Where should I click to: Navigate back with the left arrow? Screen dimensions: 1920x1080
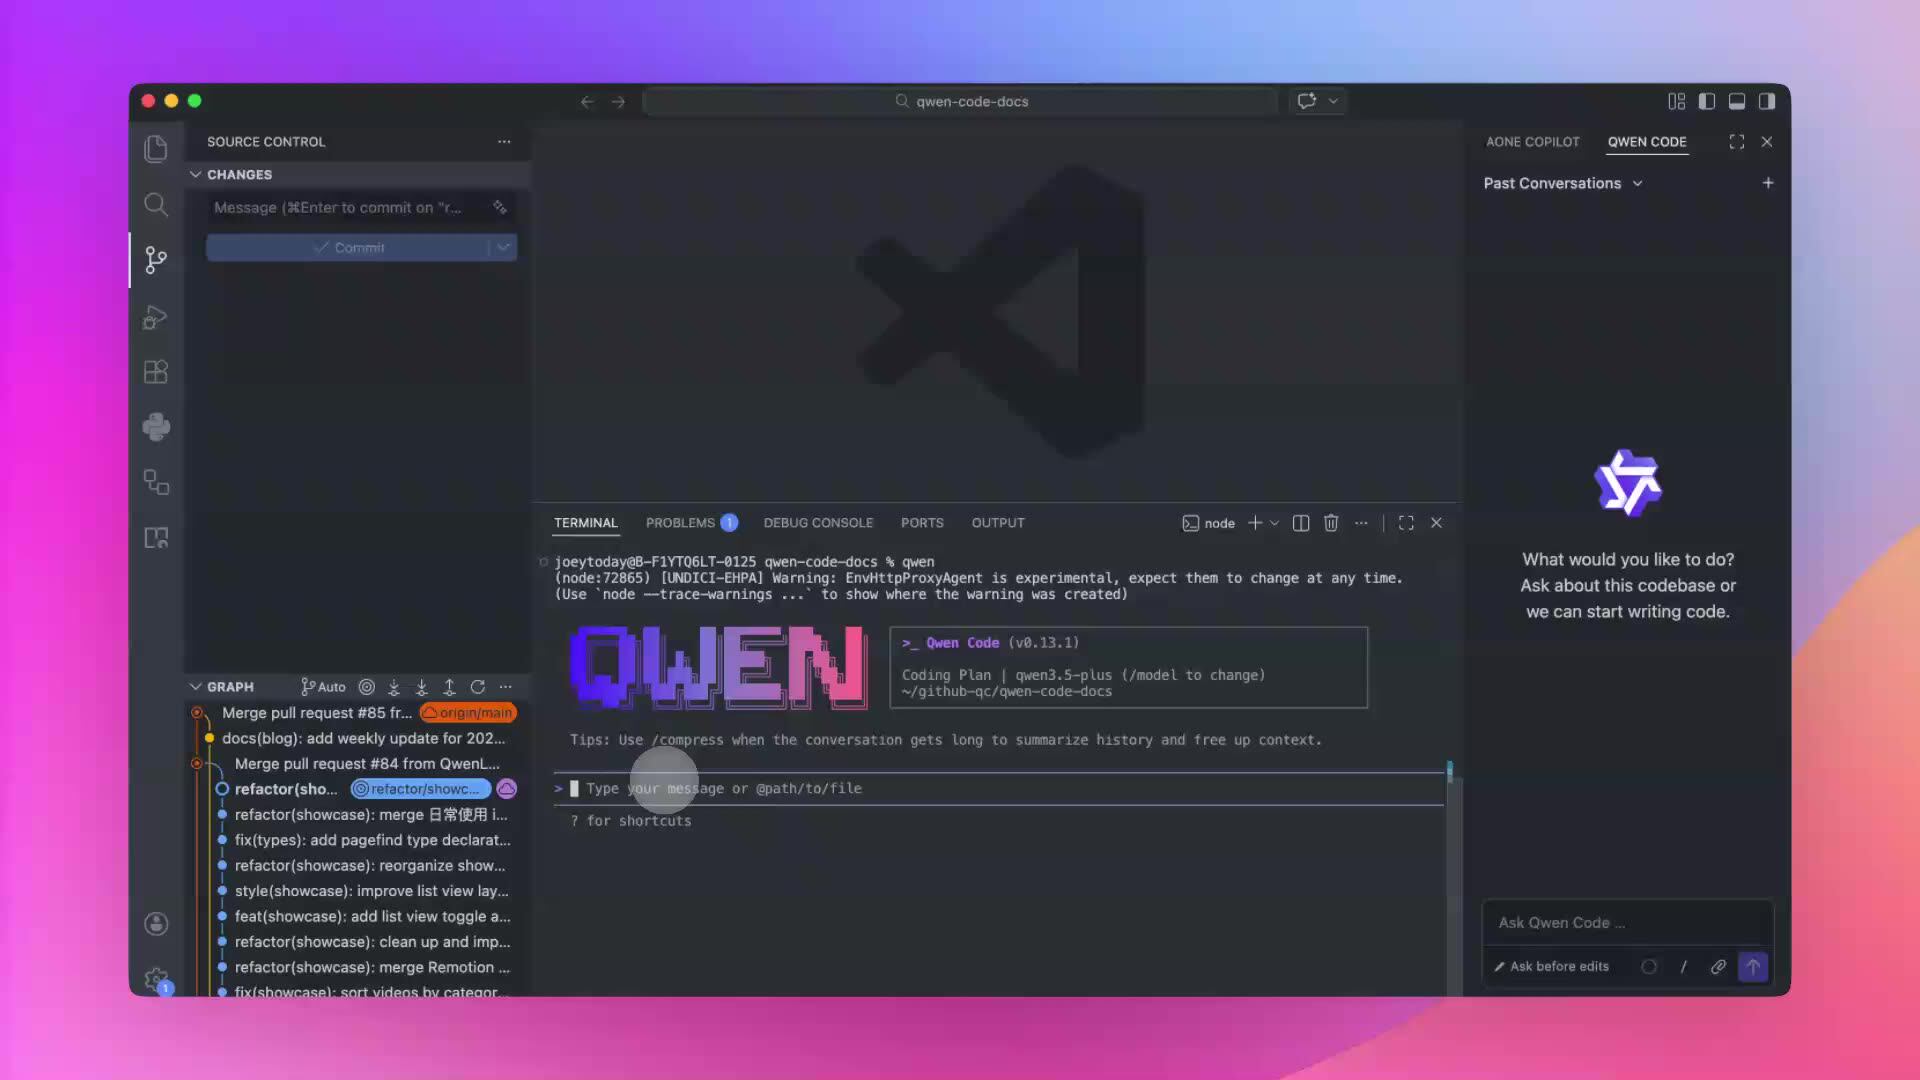point(587,101)
